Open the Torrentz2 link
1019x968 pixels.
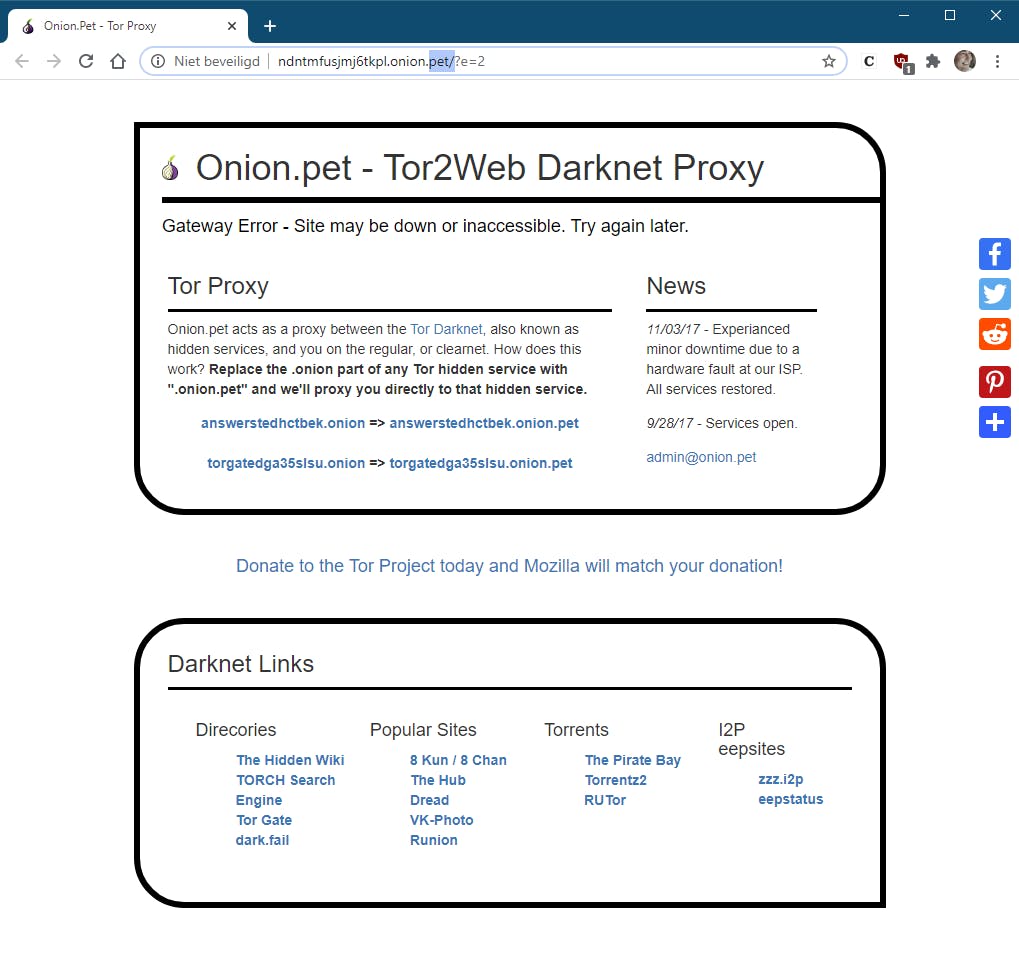615,780
